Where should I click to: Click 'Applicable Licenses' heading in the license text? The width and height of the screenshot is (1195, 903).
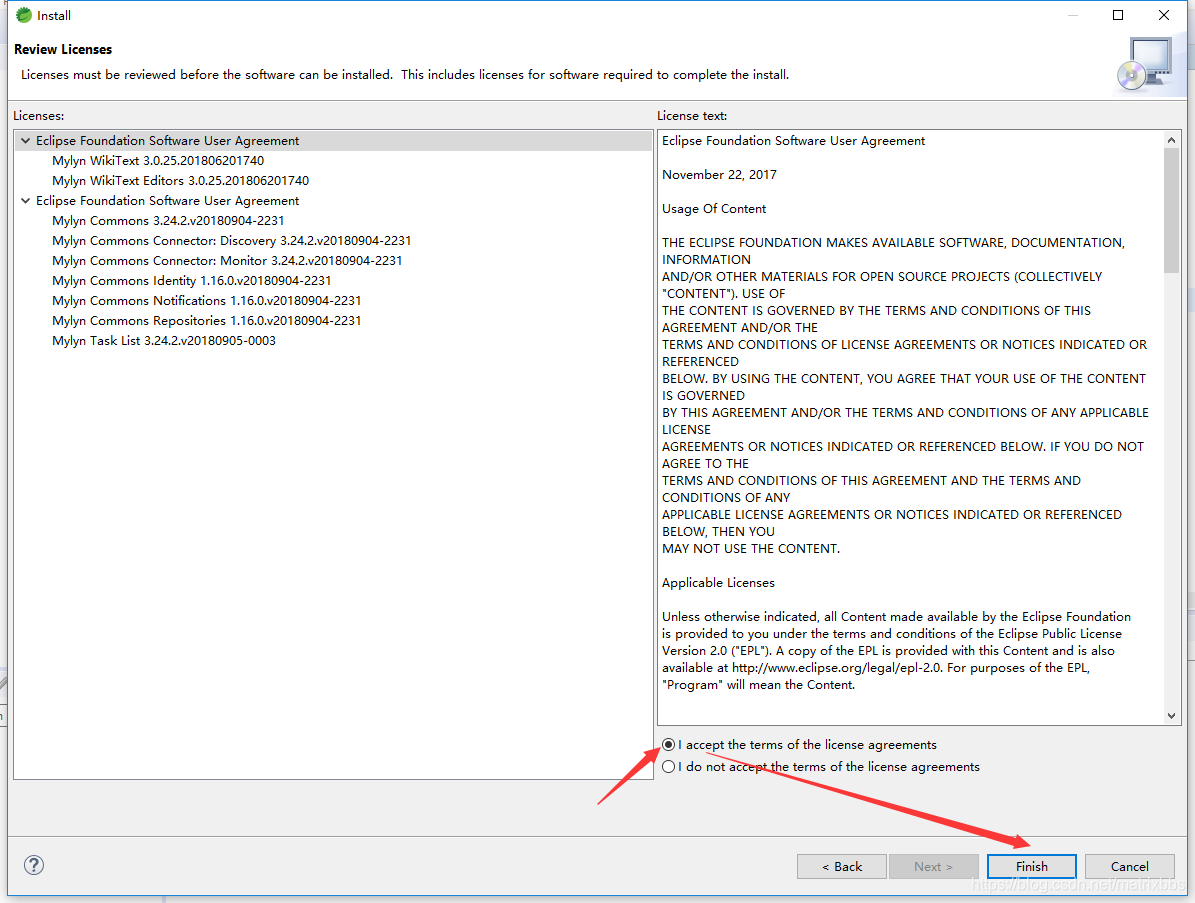pyautogui.click(x=718, y=582)
